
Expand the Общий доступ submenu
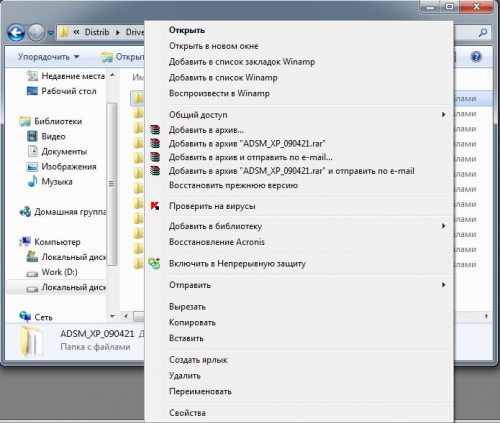click(443, 115)
